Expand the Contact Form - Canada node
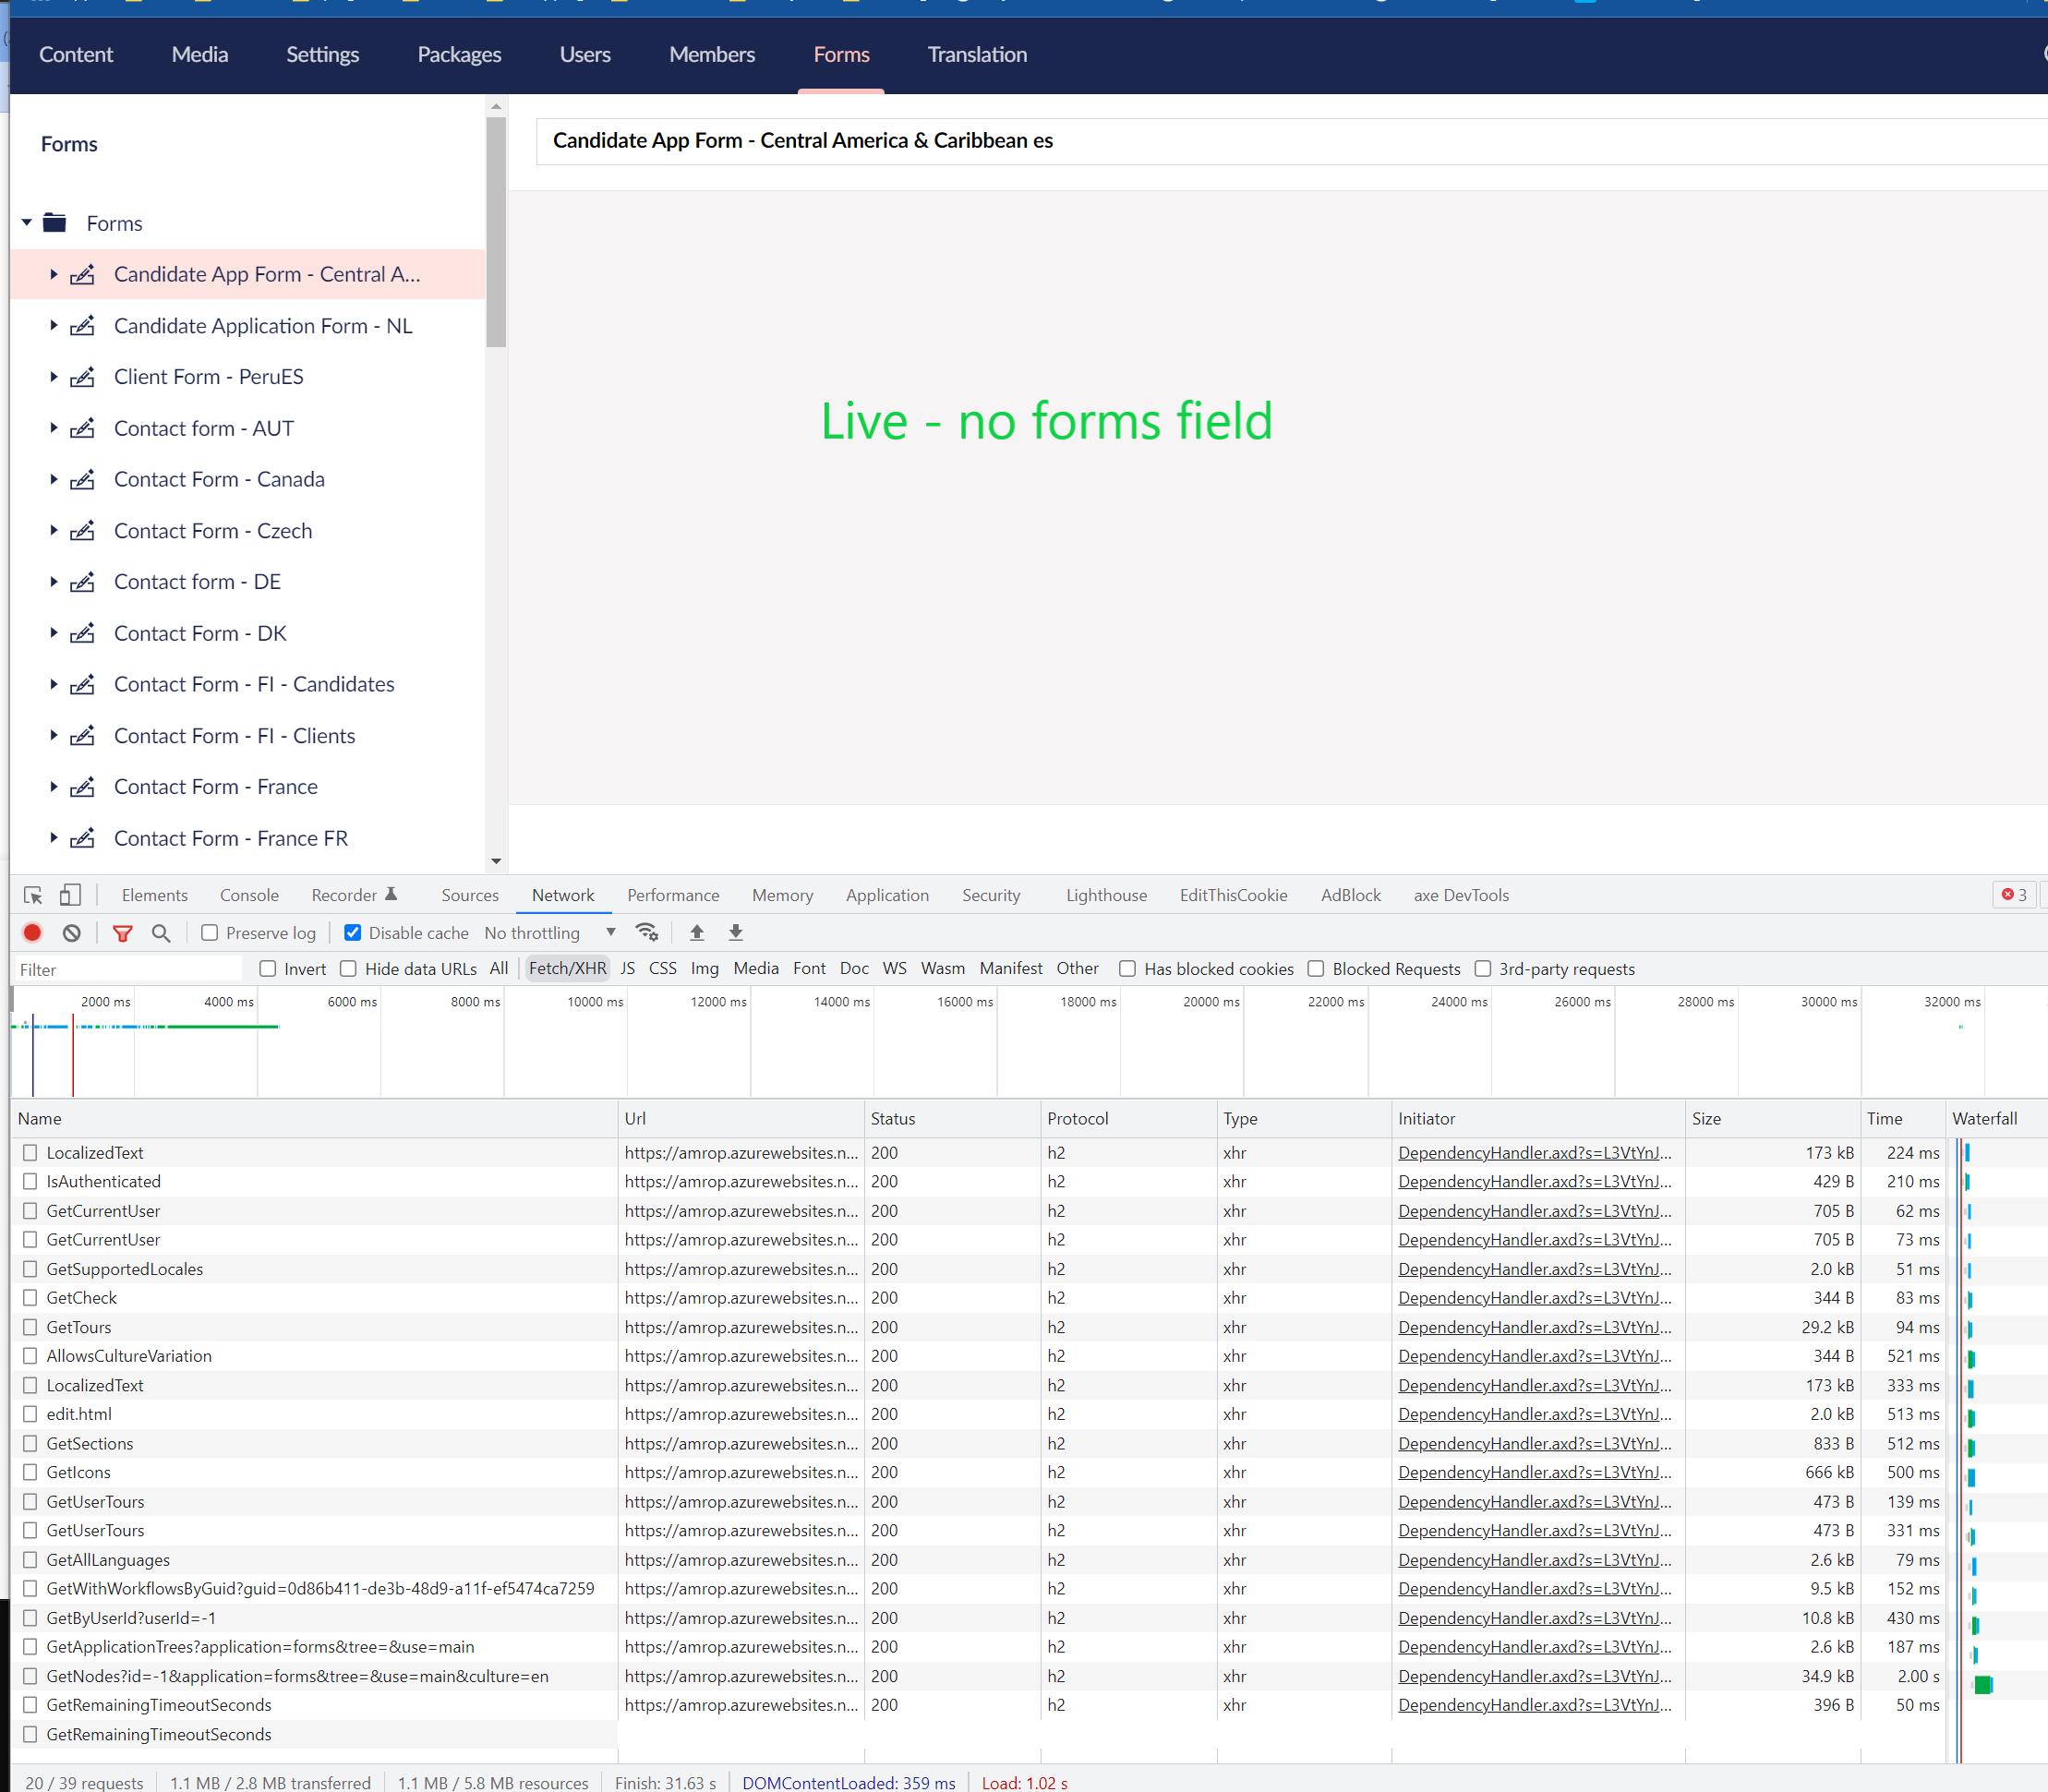This screenshot has height=1792, width=2048. click(x=54, y=480)
